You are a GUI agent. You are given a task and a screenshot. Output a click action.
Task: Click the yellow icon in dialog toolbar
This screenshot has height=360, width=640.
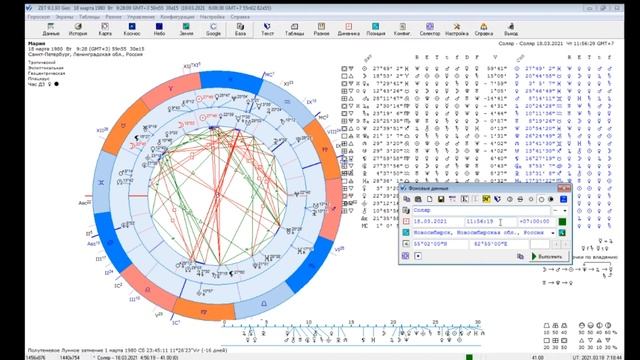click(x=486, y=199)
